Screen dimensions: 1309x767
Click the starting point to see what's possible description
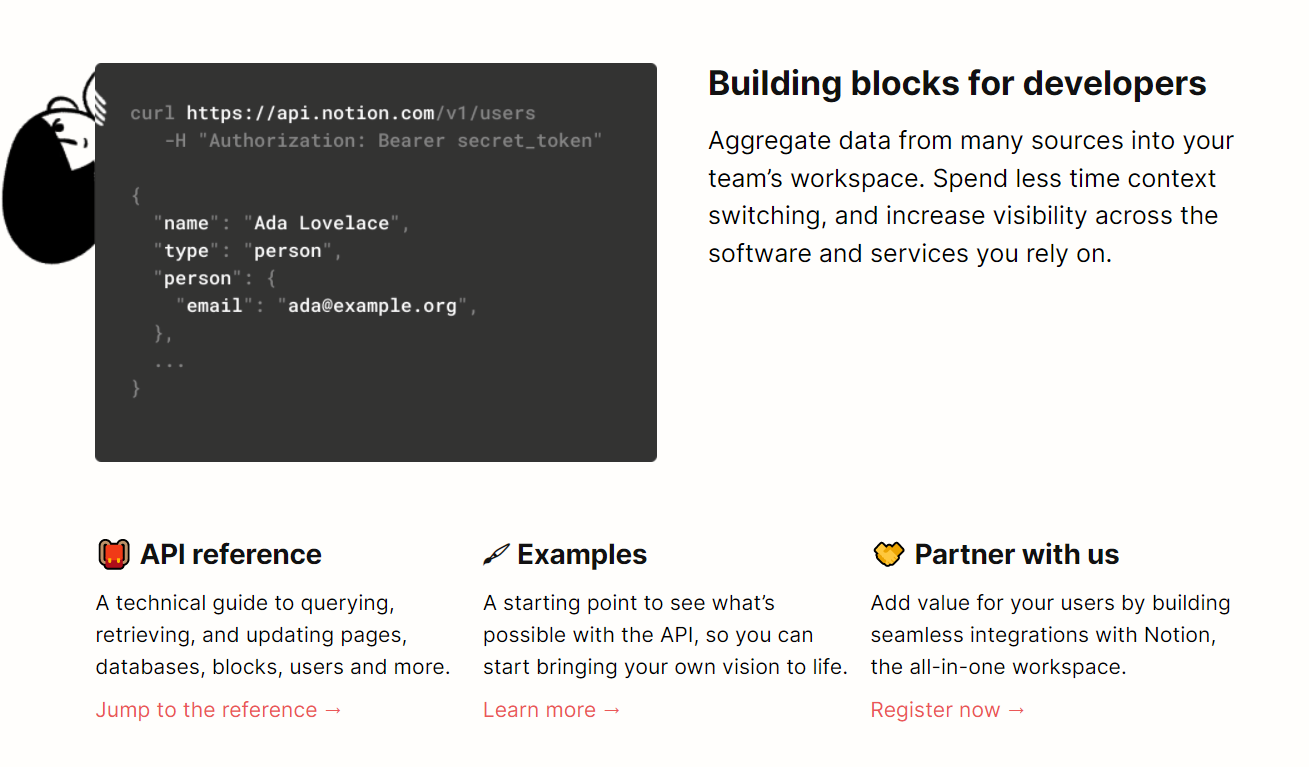pyautogui.click(x=665, y=635)
